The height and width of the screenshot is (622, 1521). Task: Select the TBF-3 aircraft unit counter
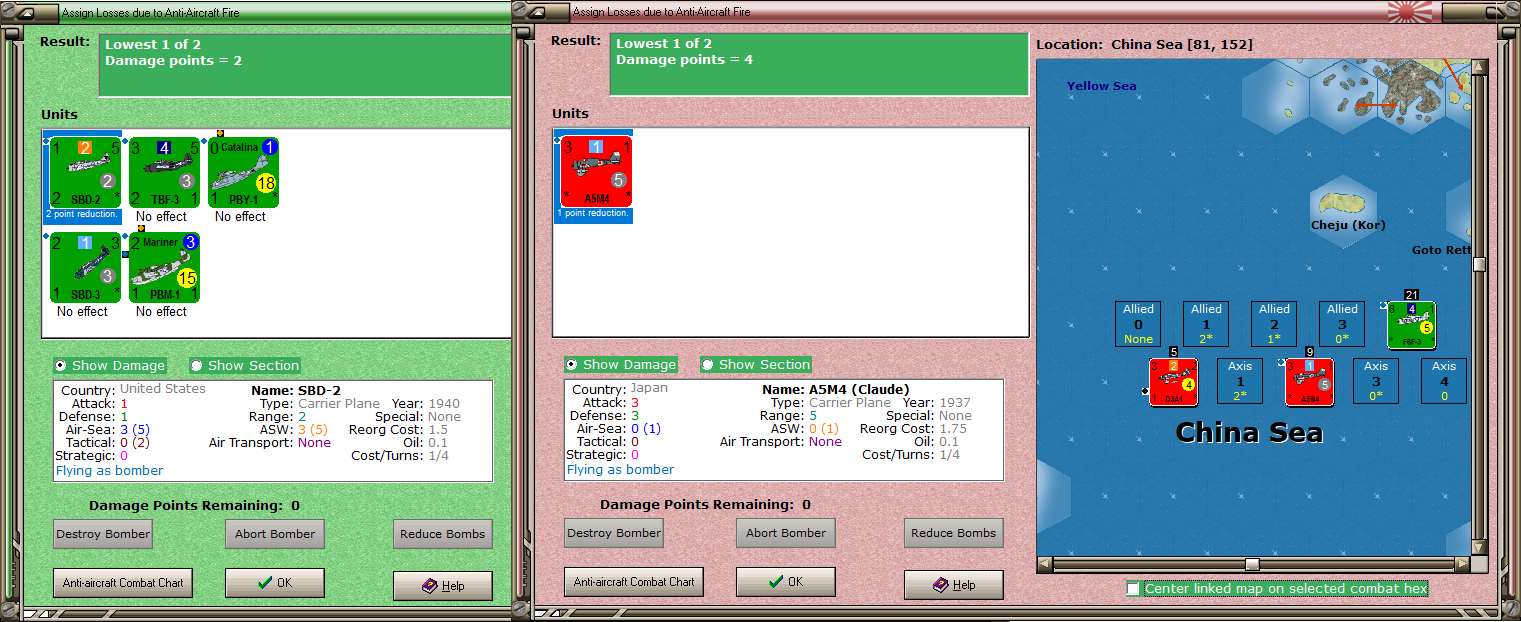tap(164, 172)
